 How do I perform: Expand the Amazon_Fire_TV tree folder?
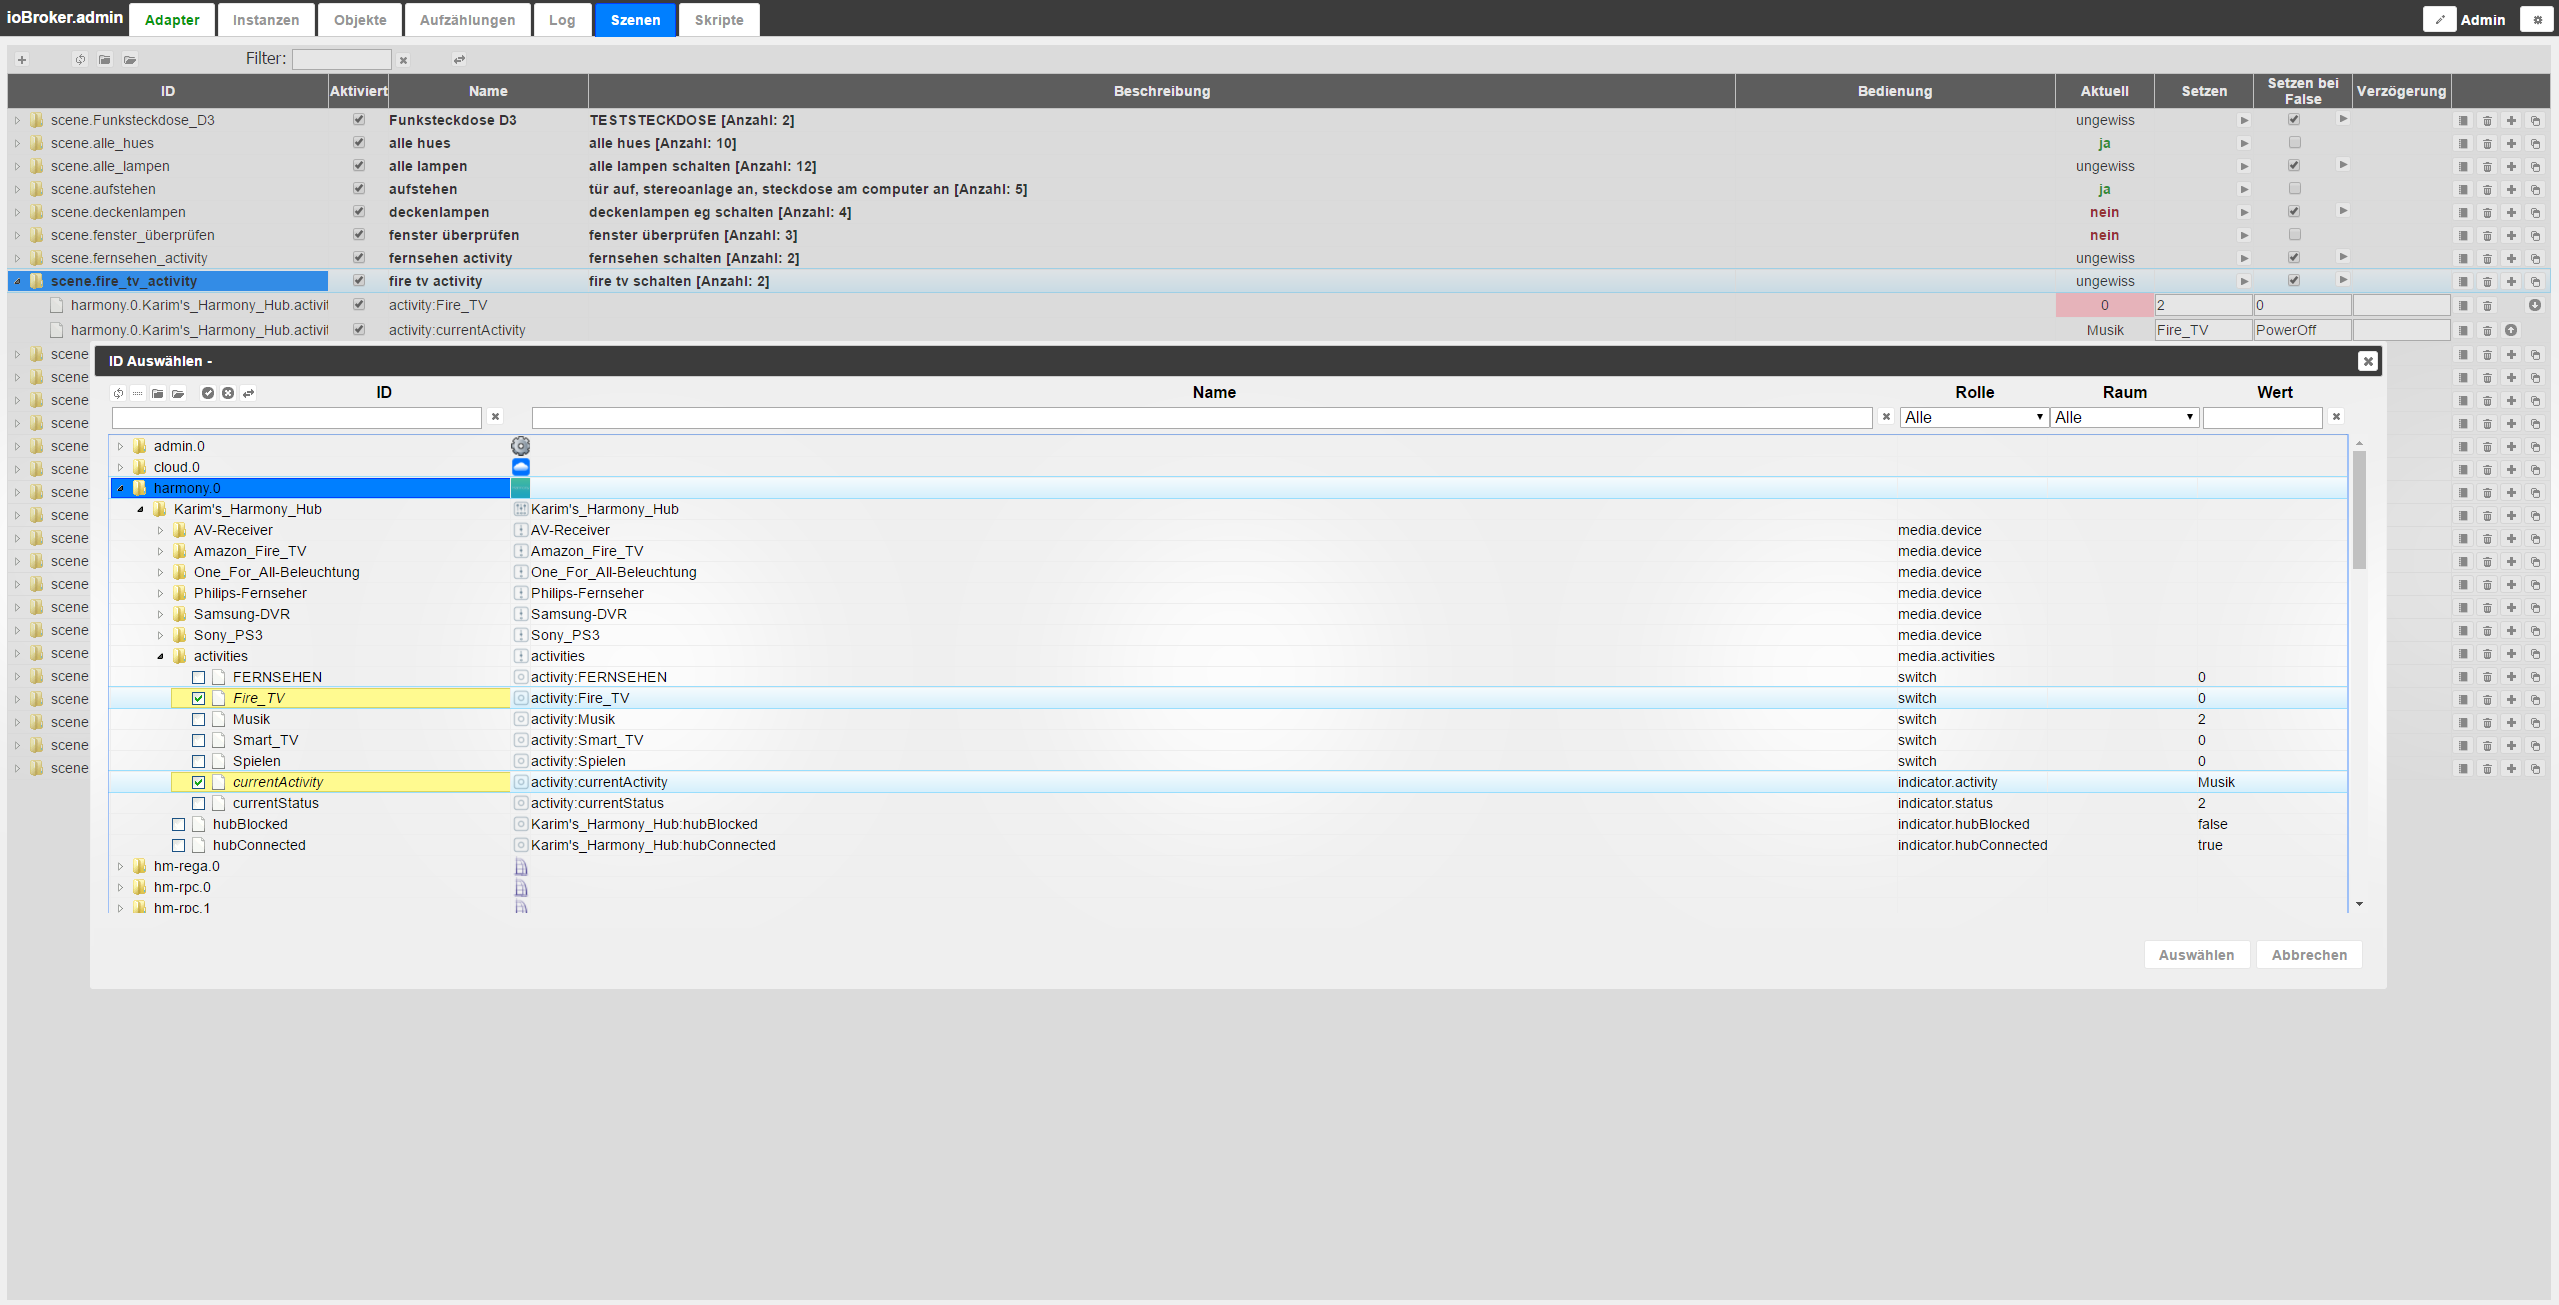click(x=160, y=552)
